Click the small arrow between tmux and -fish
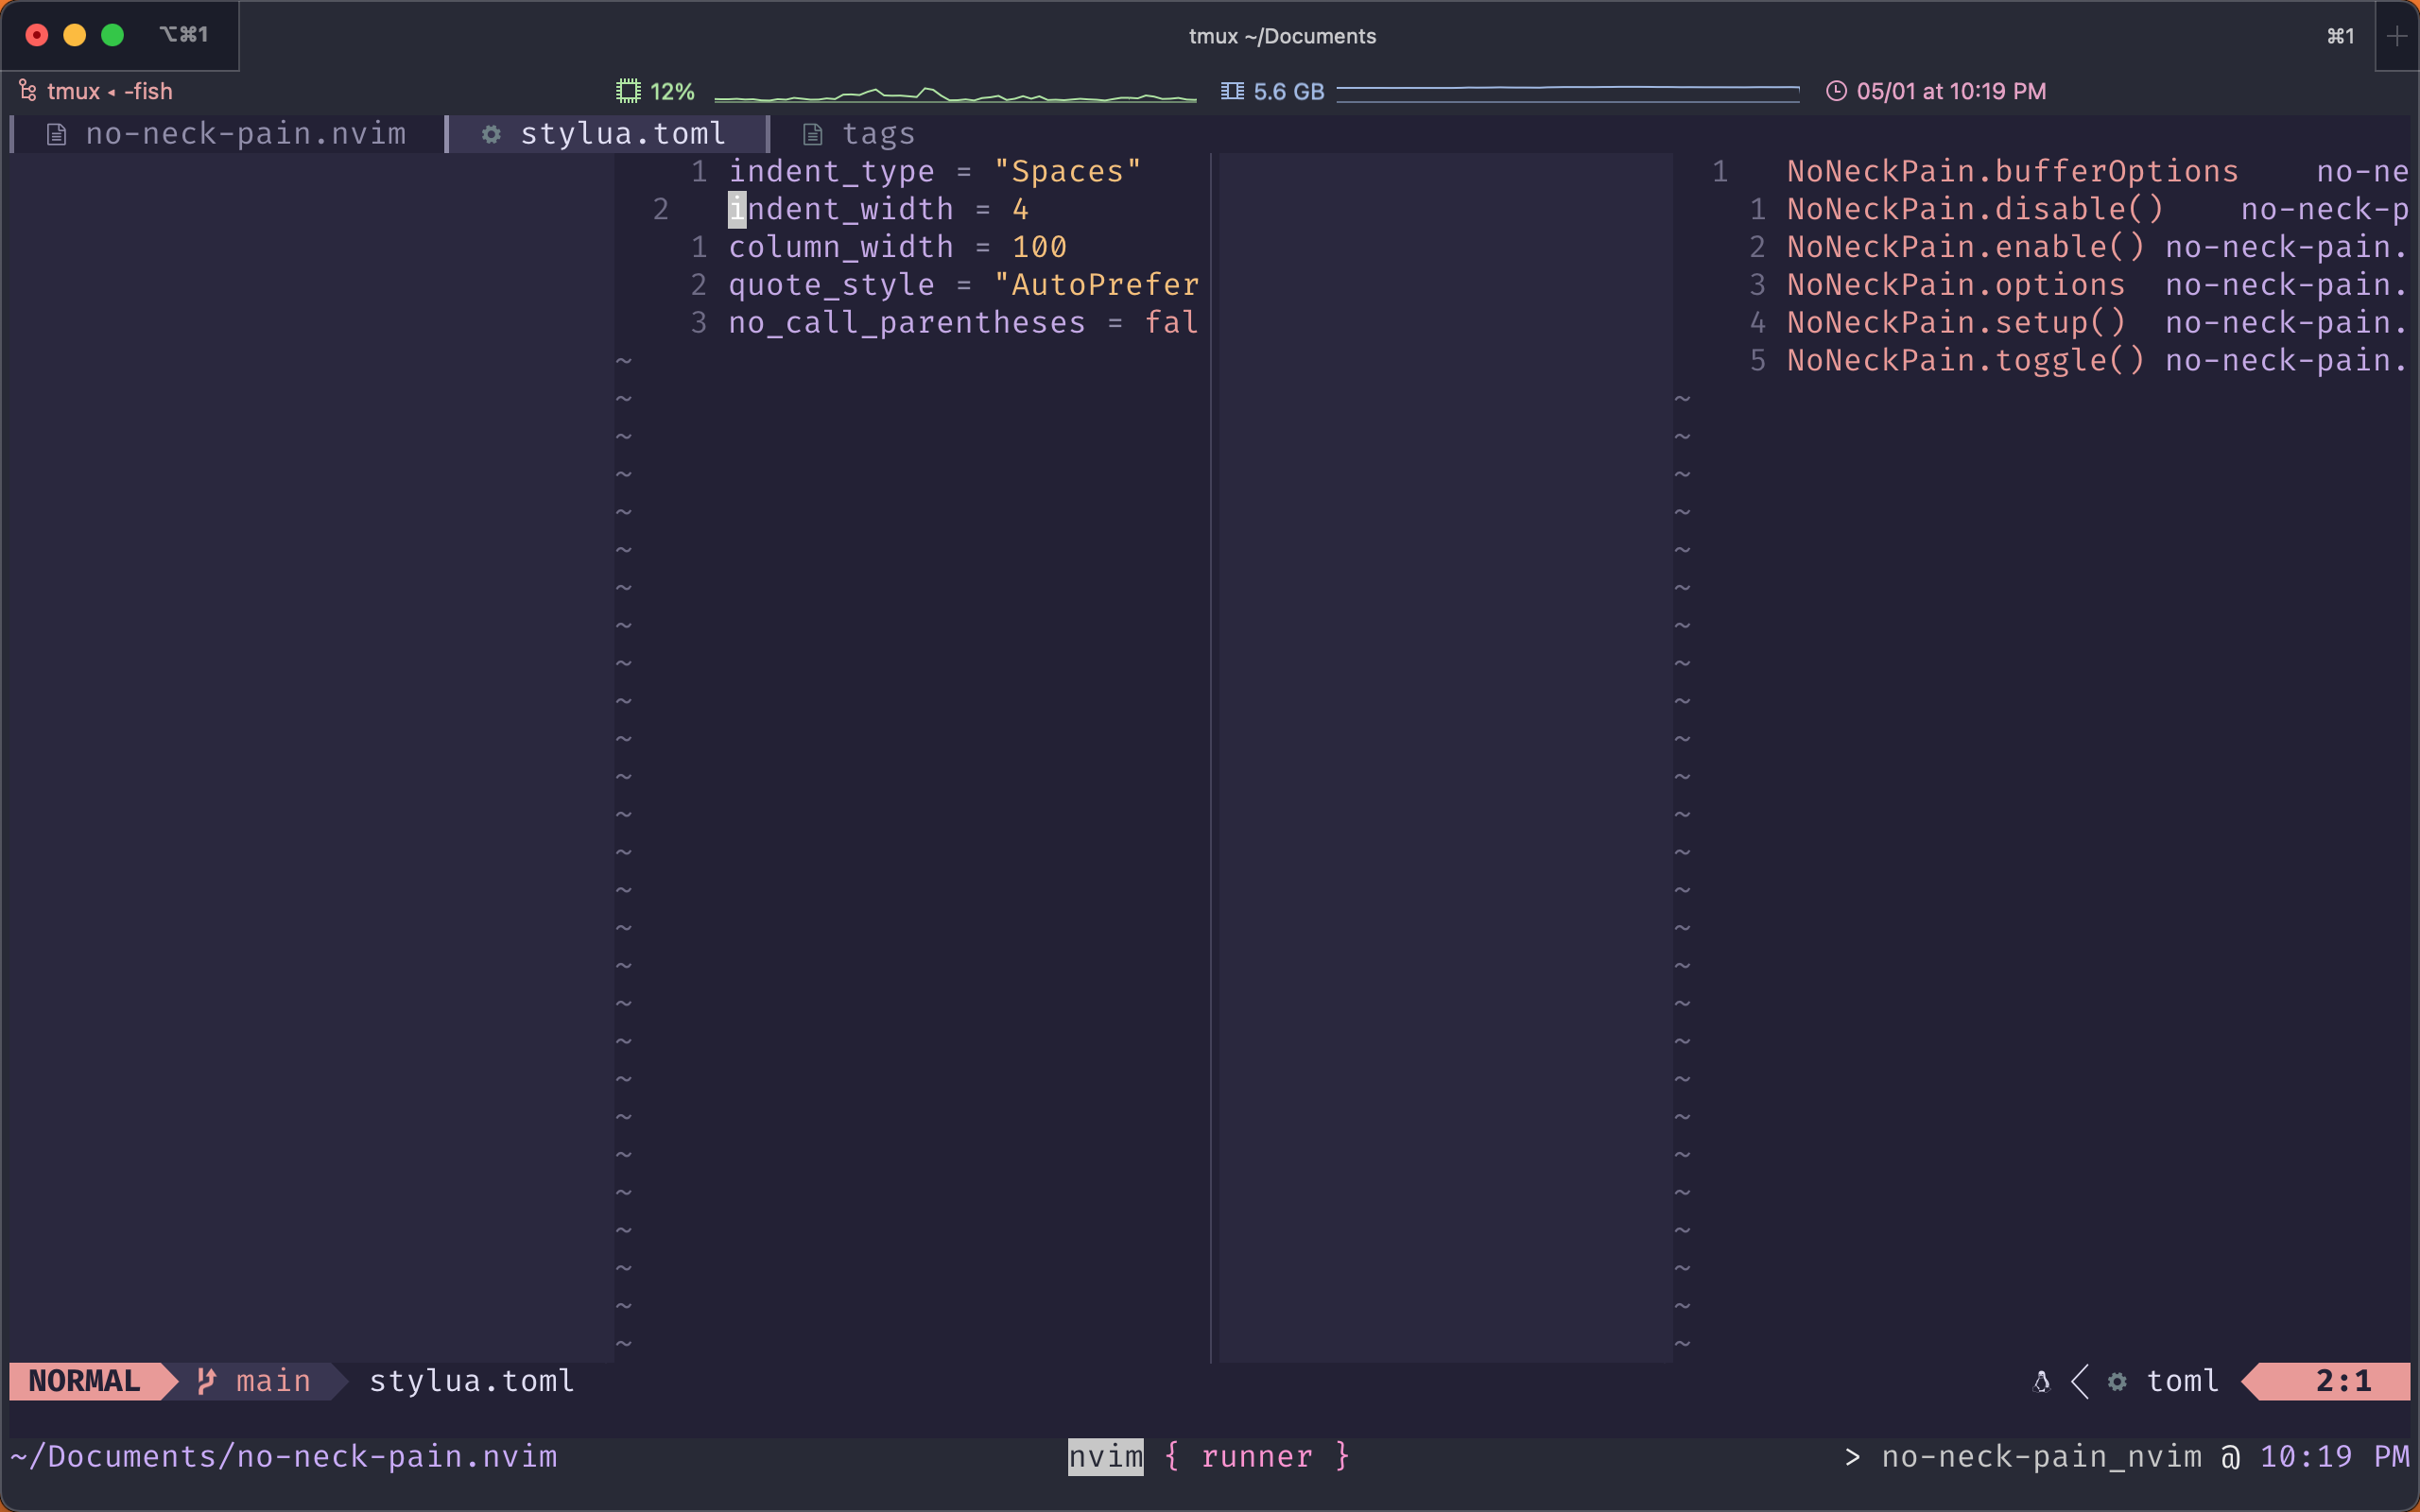 point(112,91)
